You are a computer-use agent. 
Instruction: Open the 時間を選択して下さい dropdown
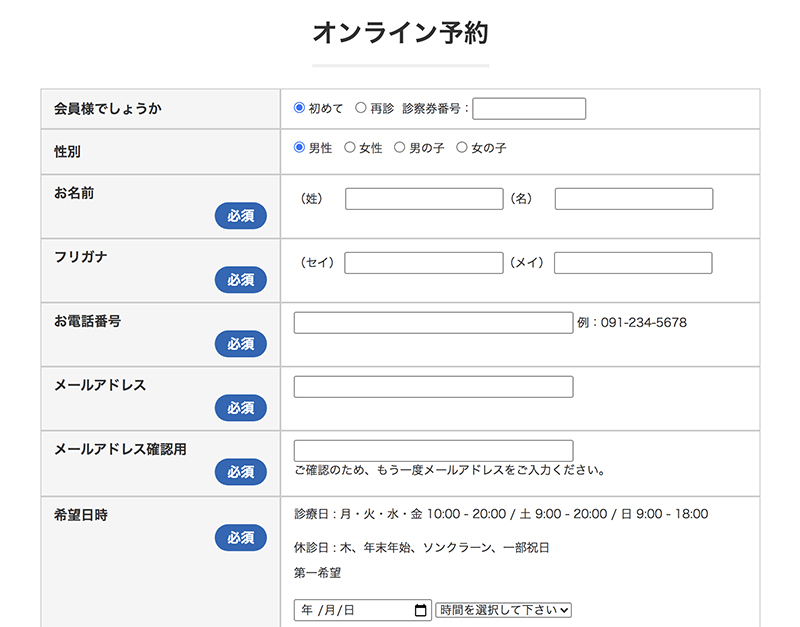[x=503, y=610]
